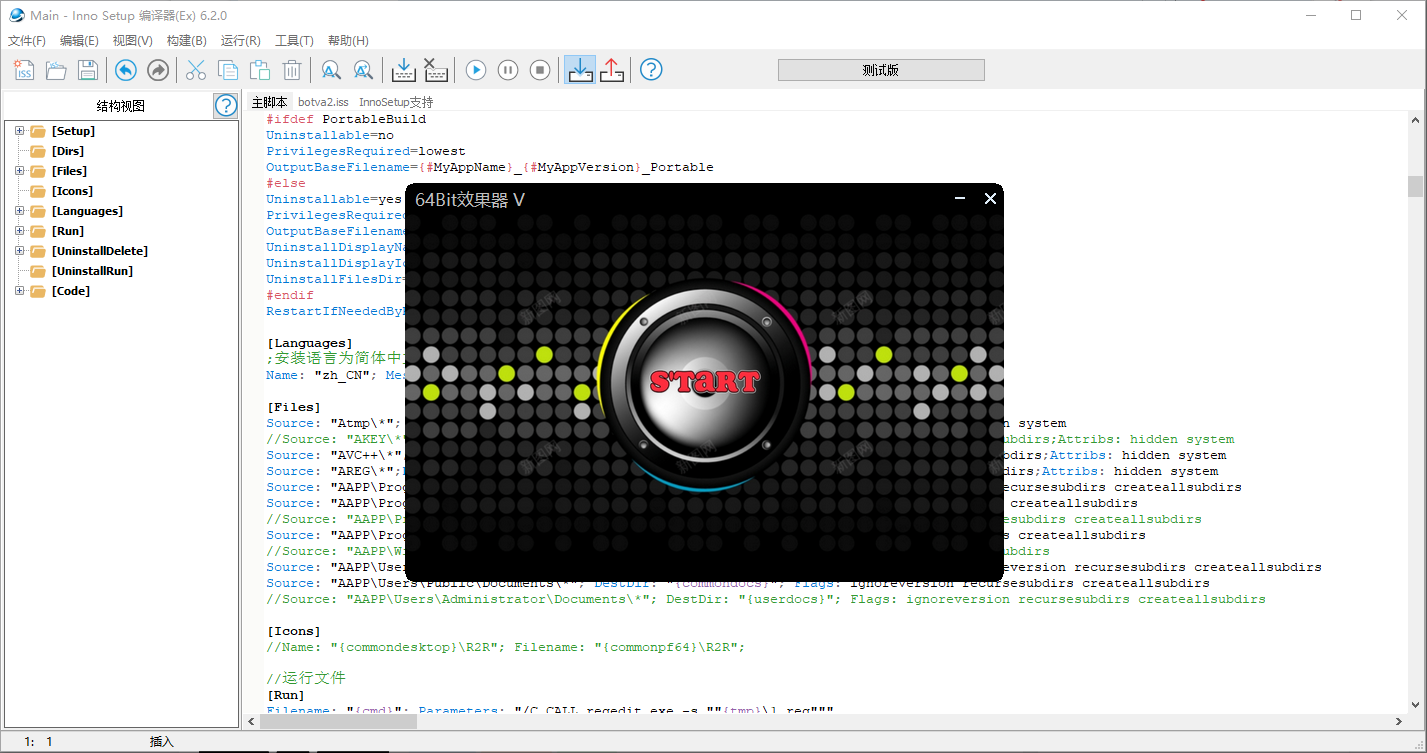The height and width of the screenshot is (753, 1427).
Task: Expand the [Files] section in tree
Action: click(19, 171)
